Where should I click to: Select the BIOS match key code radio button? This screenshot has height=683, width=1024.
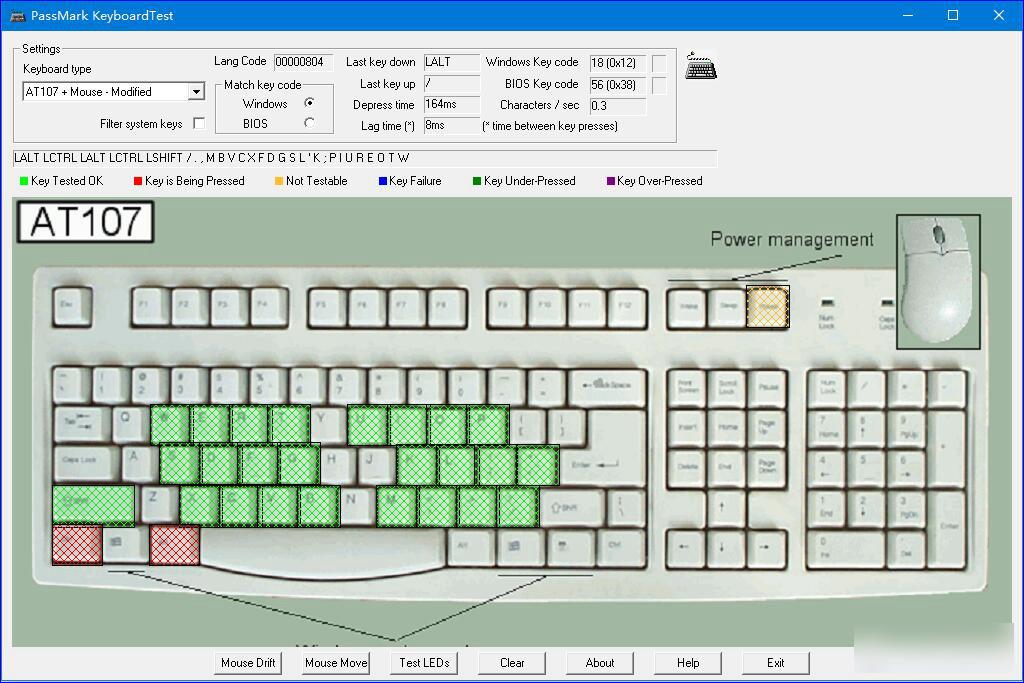309,123
